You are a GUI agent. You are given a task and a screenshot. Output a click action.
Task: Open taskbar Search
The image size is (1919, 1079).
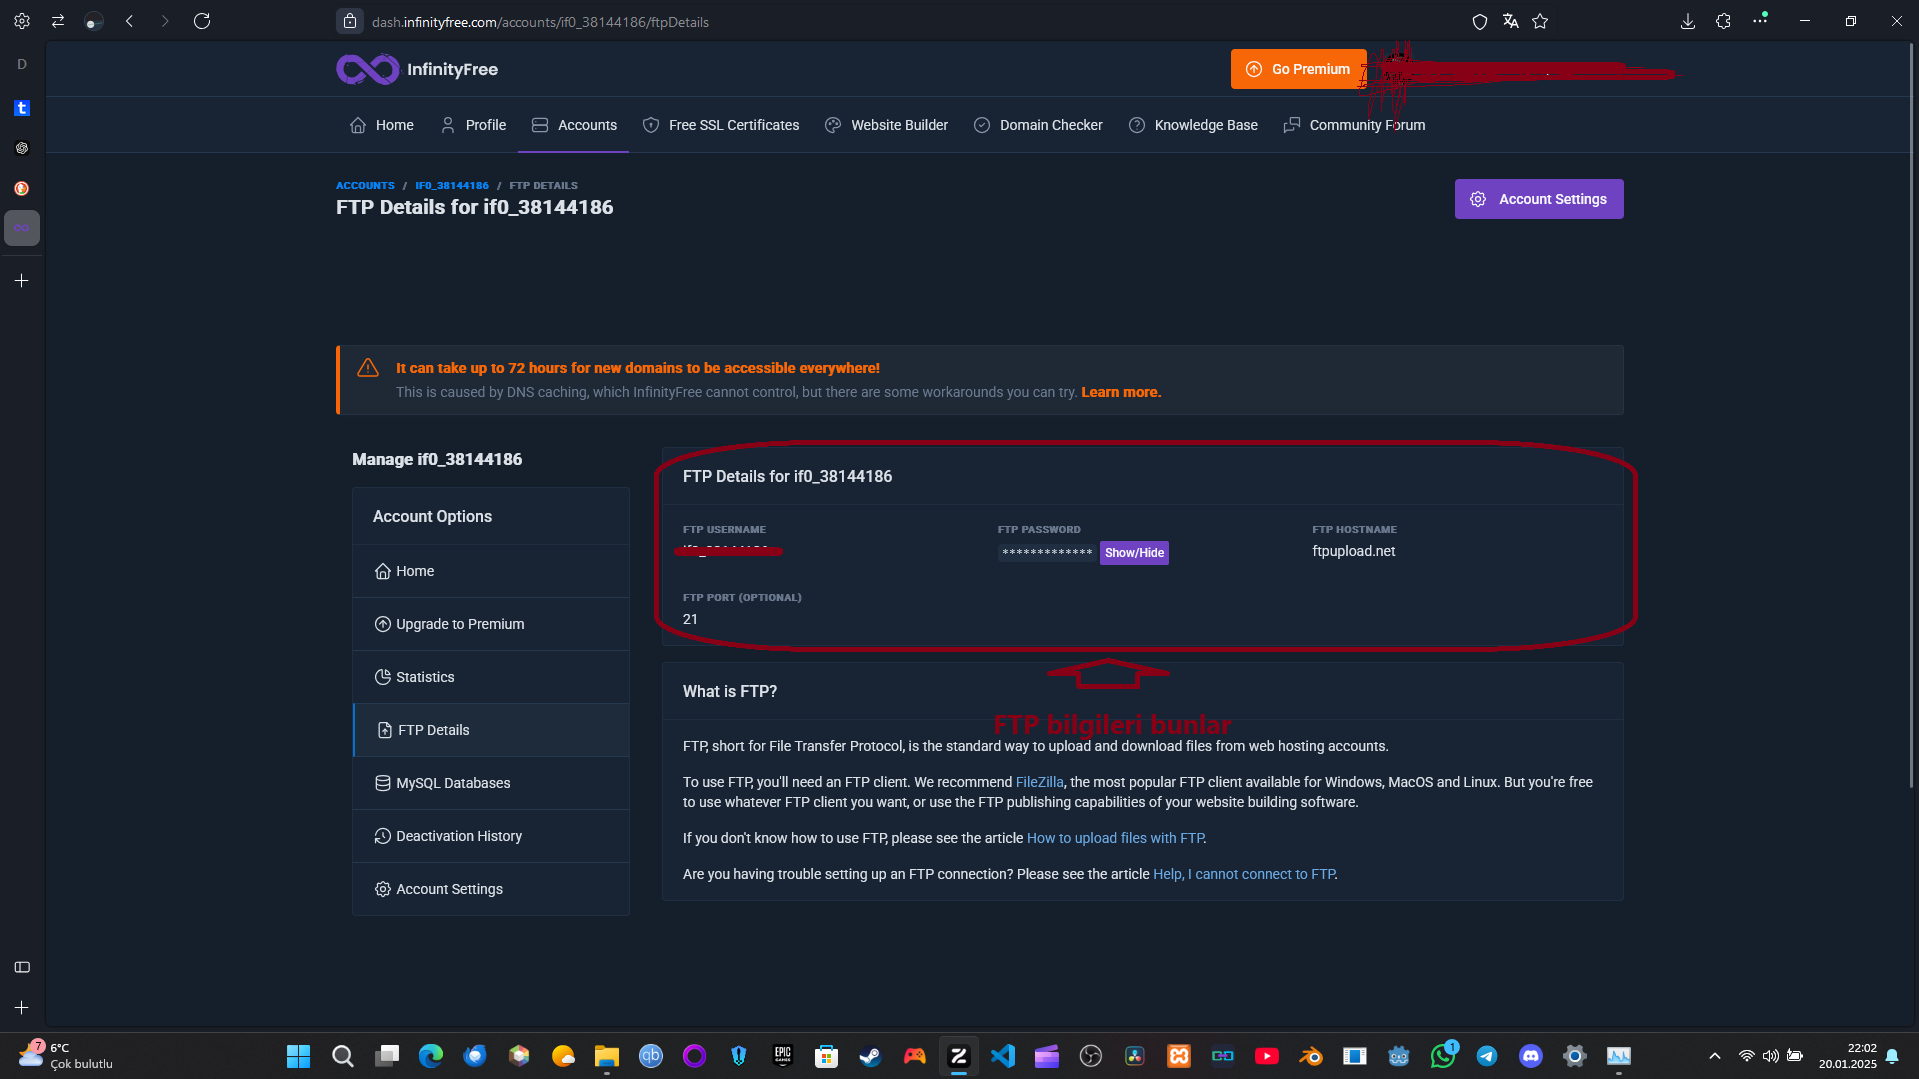[x=343, y=1056]
